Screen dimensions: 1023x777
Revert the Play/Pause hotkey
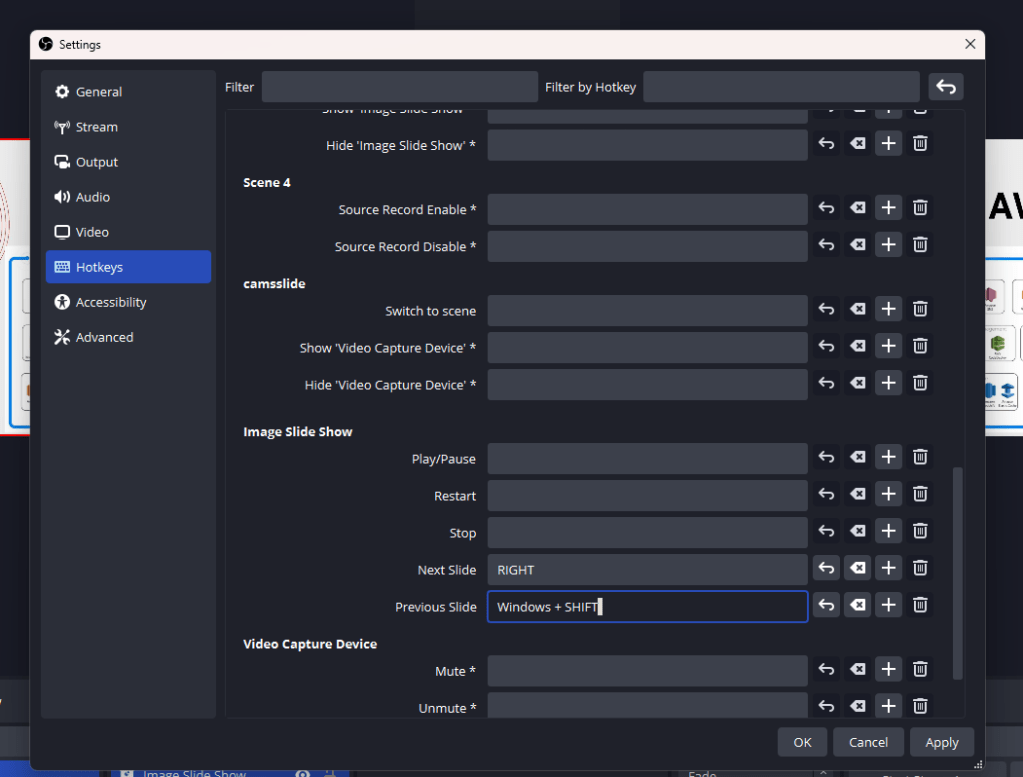click(x=827, y=457)
